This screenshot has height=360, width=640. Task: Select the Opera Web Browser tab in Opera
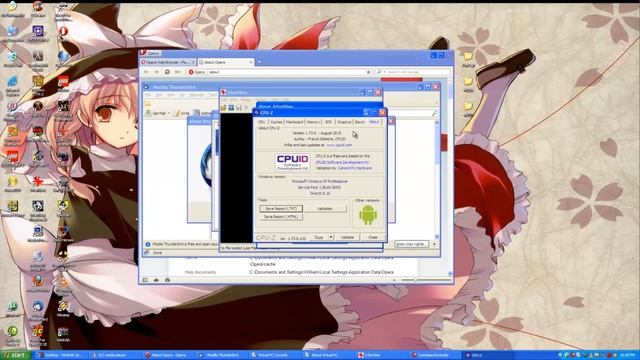tap(168, 62)
